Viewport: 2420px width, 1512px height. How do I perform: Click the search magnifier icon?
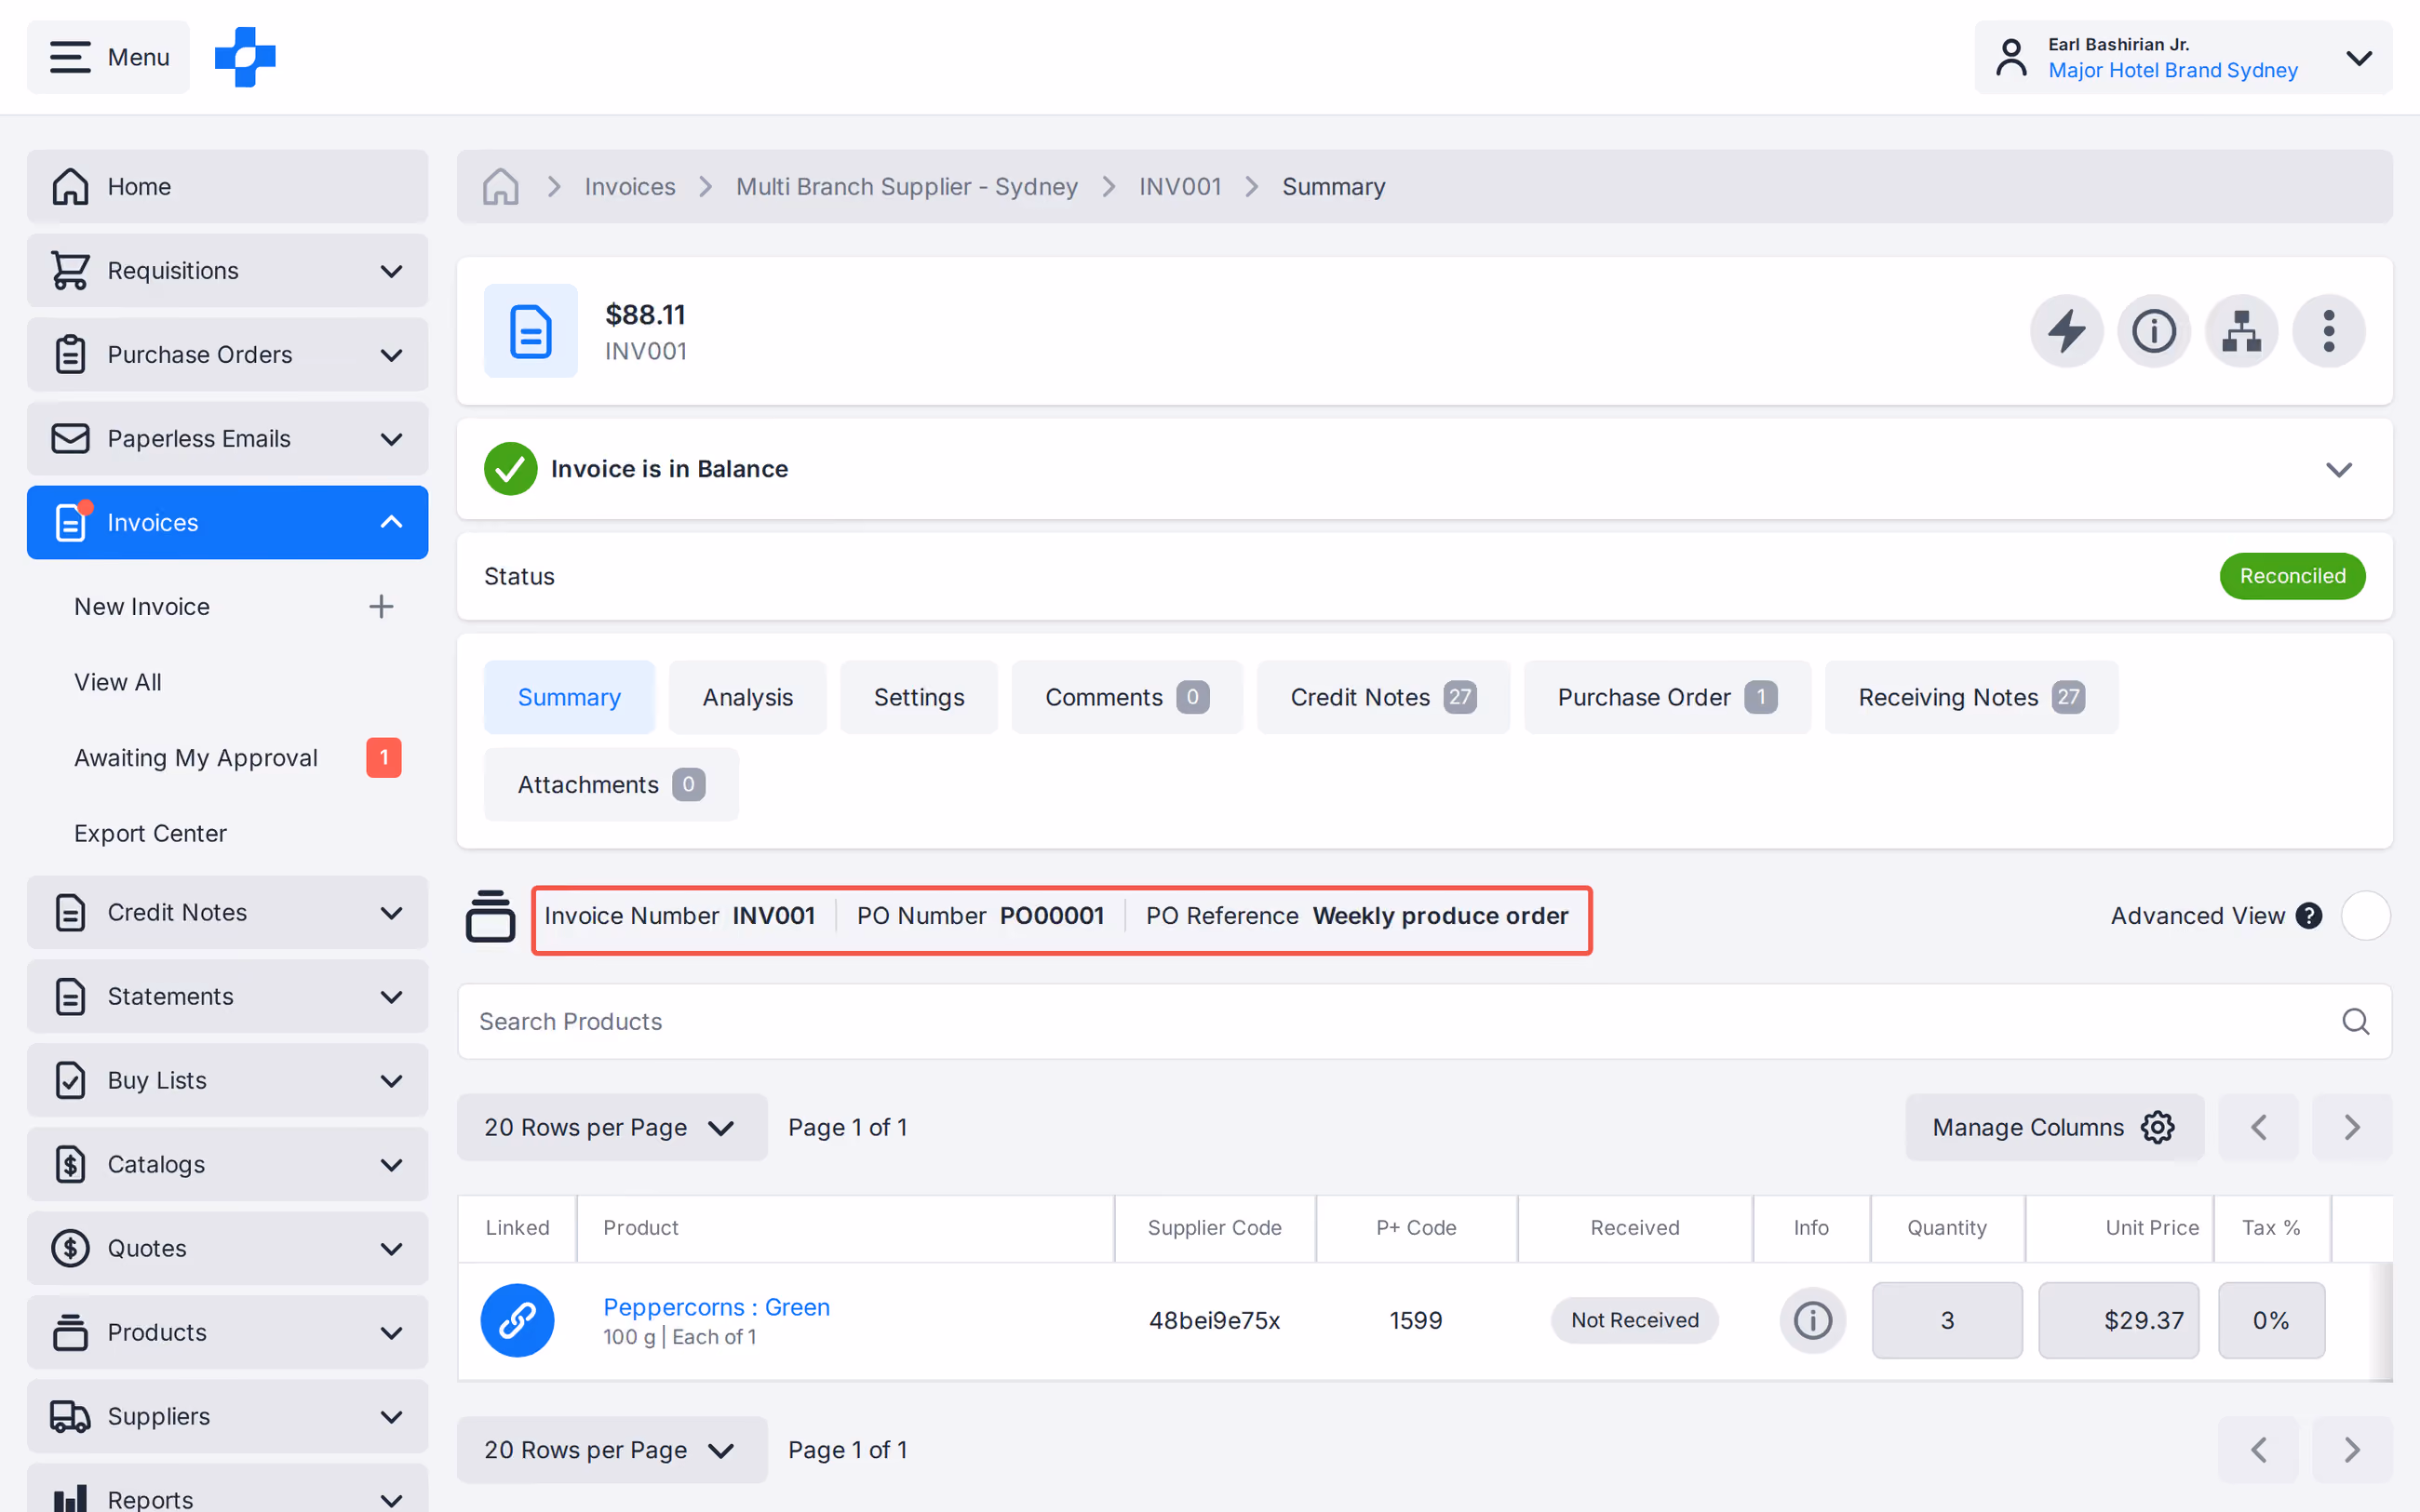2356,1021
